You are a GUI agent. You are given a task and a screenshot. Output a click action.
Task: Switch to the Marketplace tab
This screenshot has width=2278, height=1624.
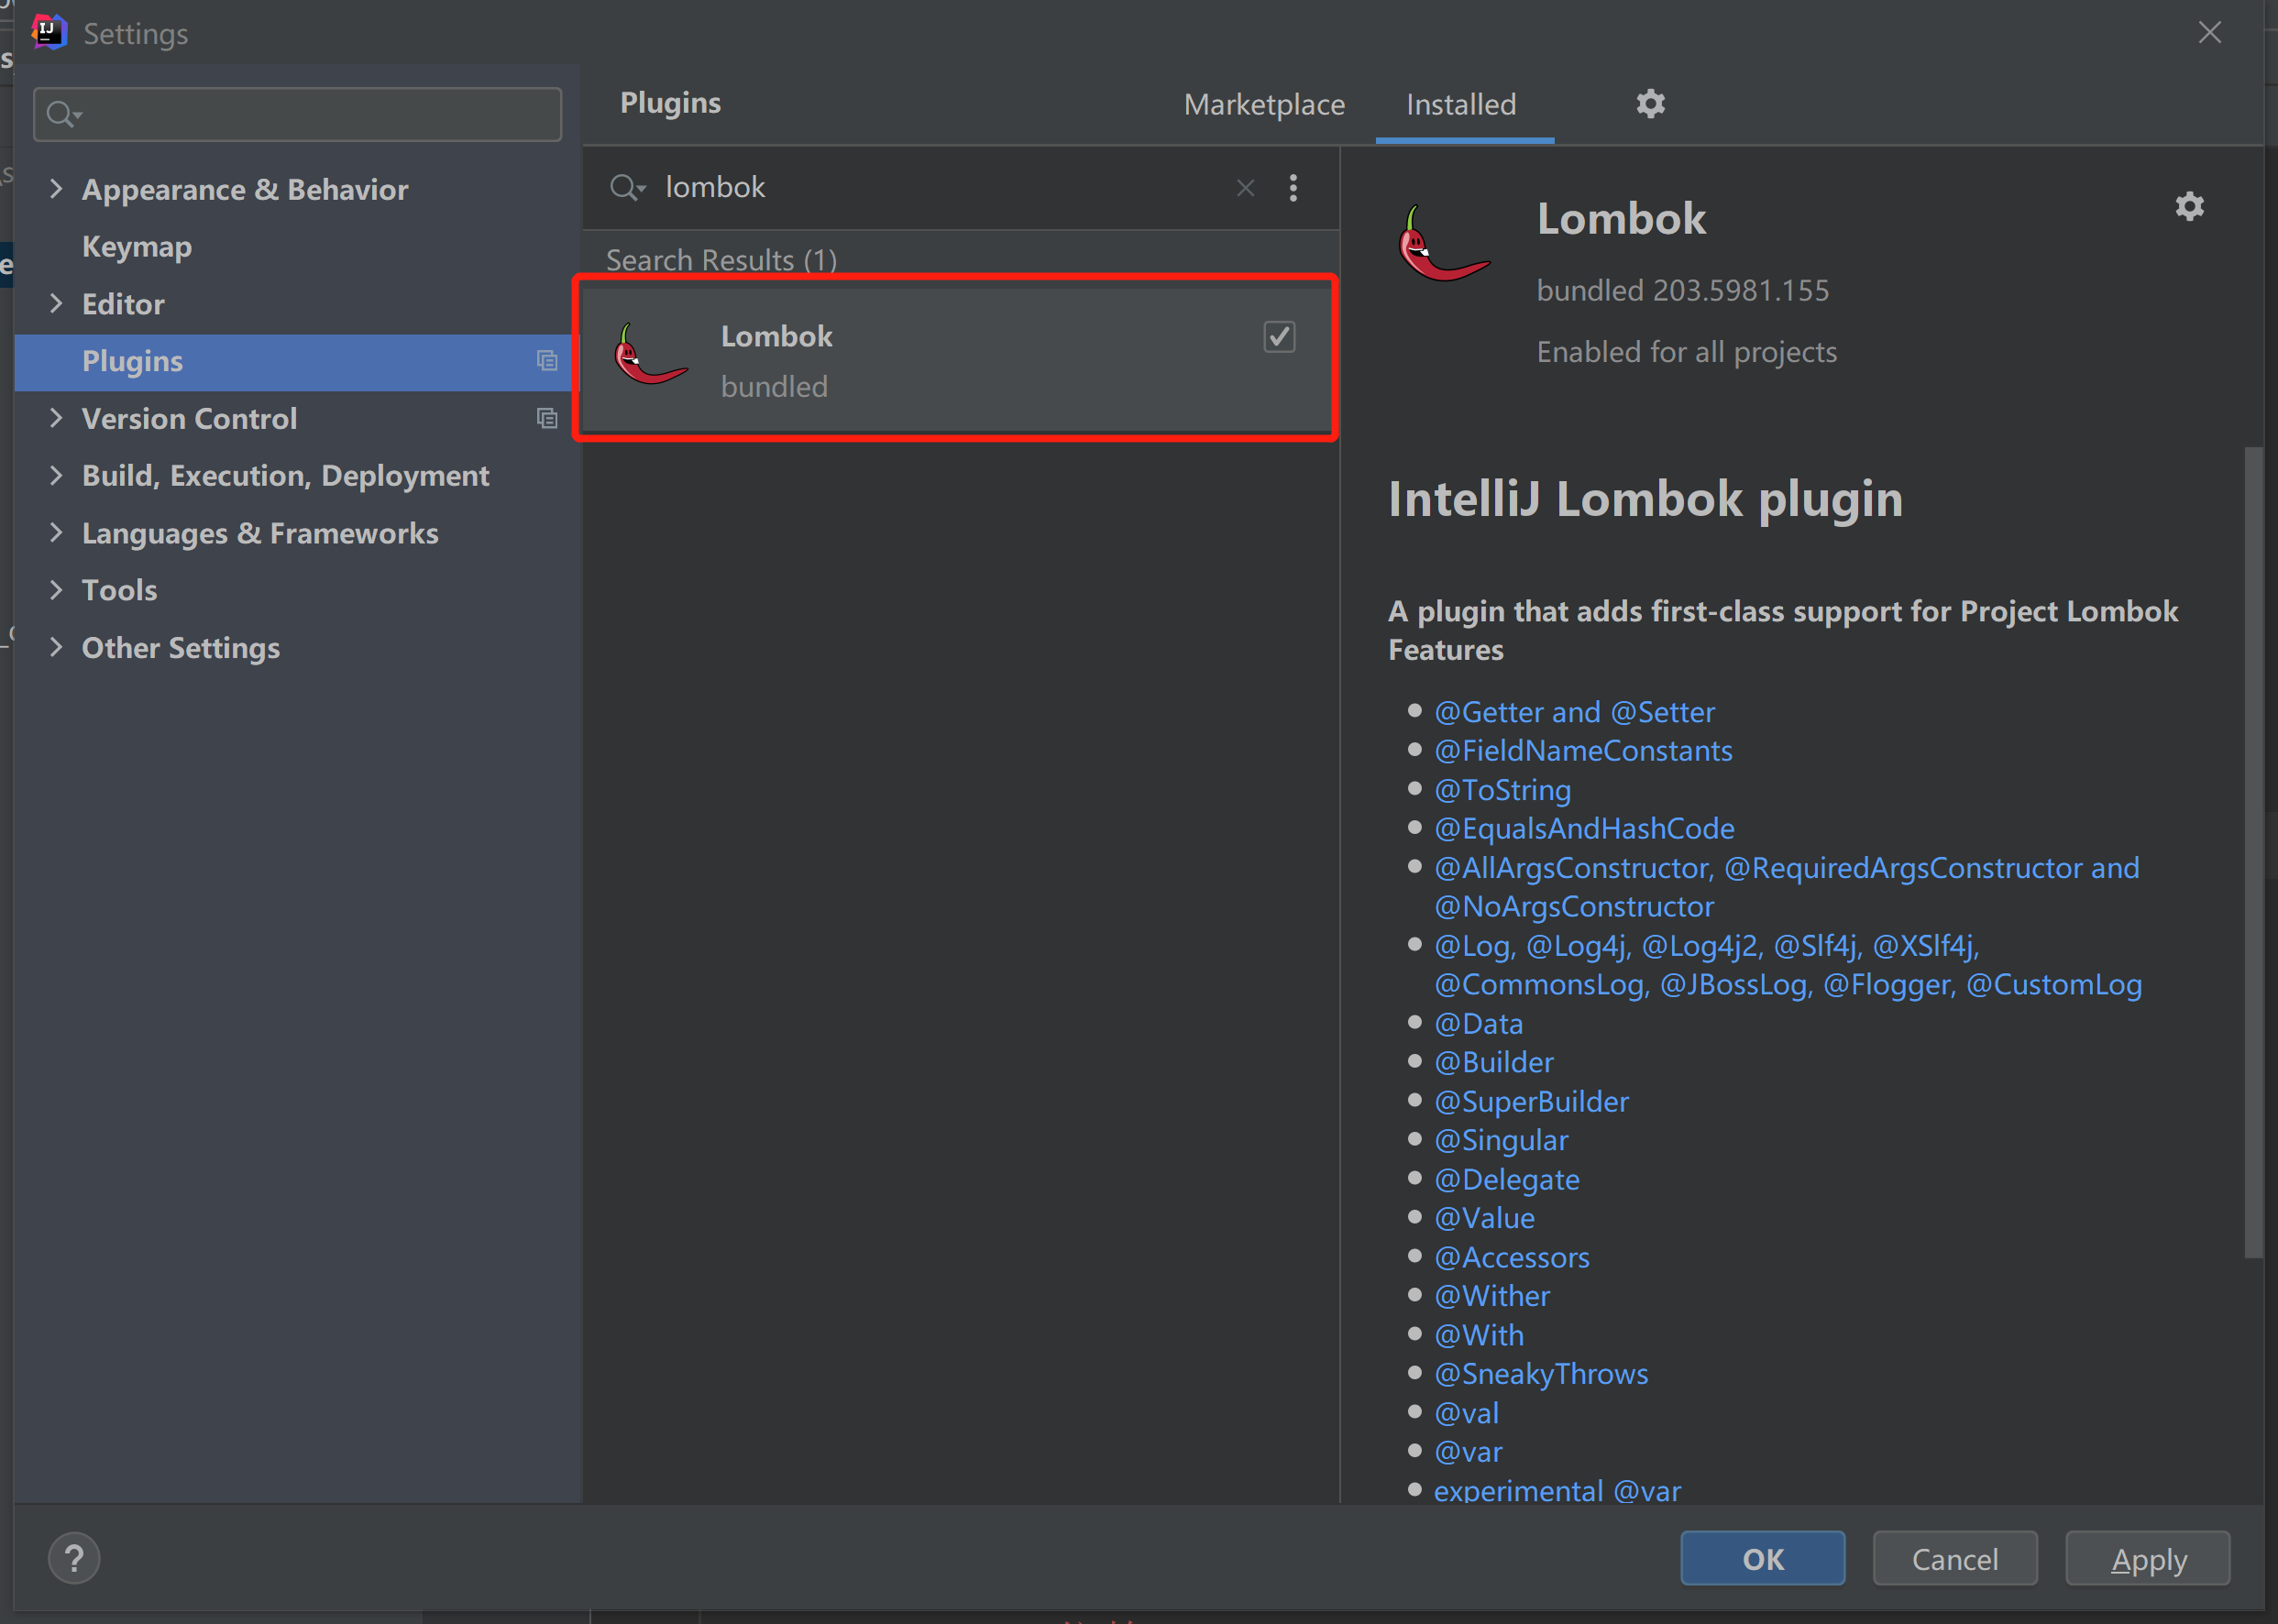1264,105
